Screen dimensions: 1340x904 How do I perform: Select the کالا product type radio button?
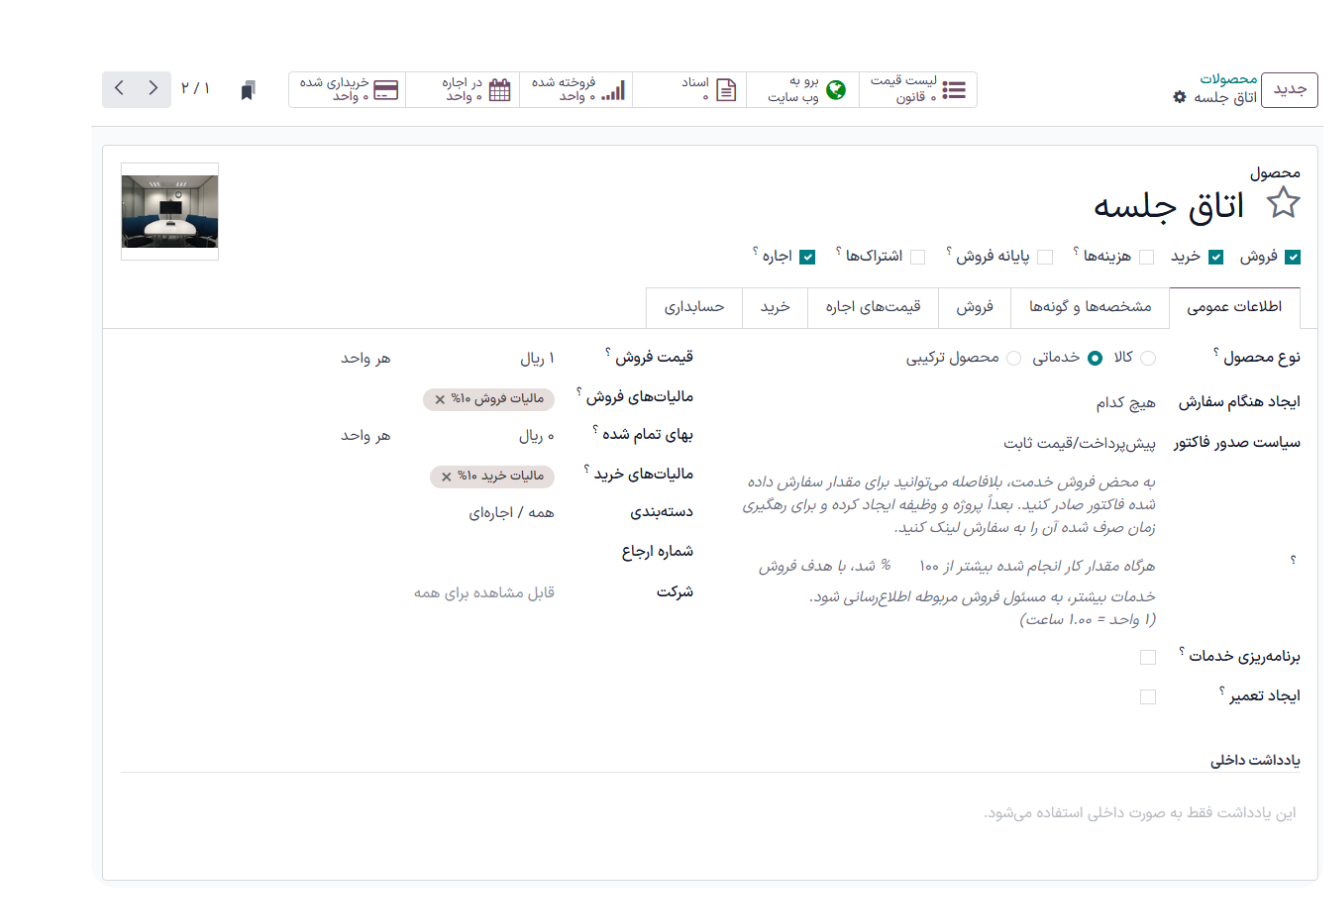1148,358
